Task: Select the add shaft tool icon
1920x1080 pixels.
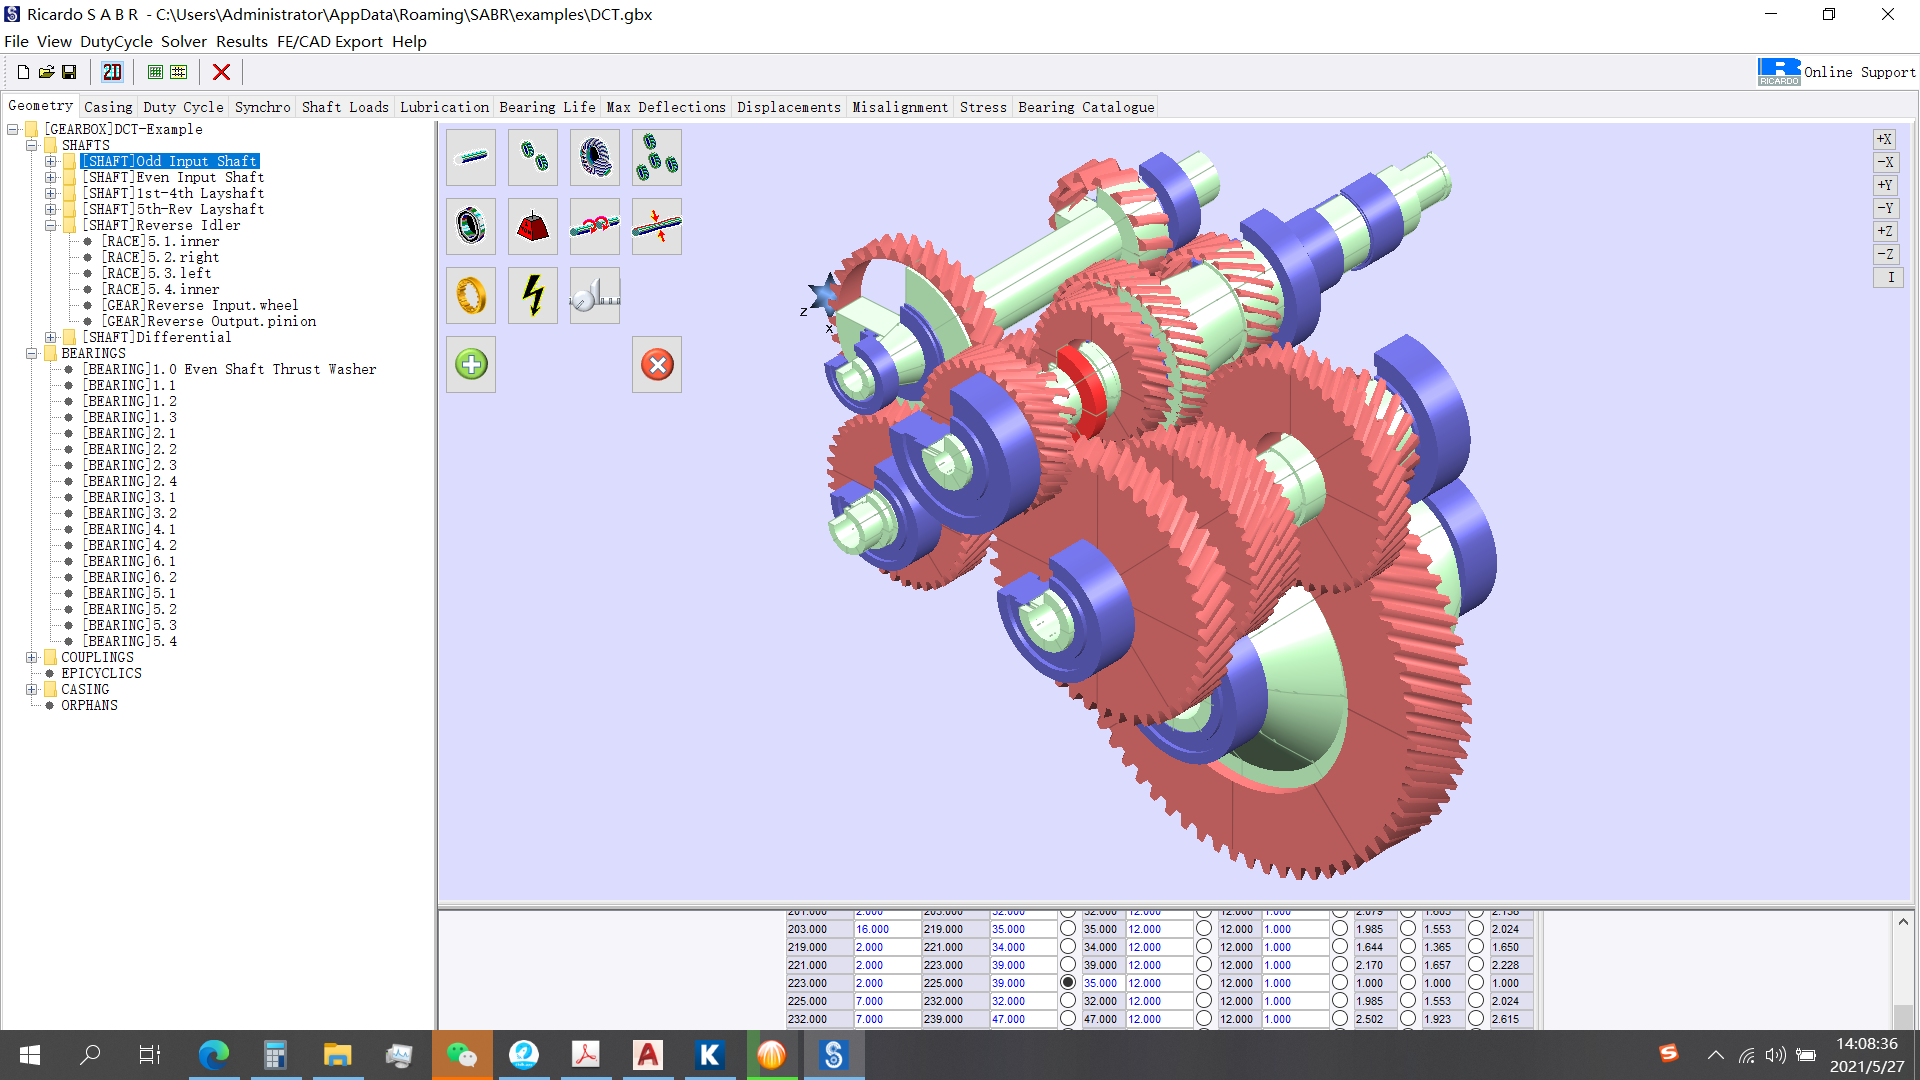Action: pyautogui.click(x=471, y=157)
